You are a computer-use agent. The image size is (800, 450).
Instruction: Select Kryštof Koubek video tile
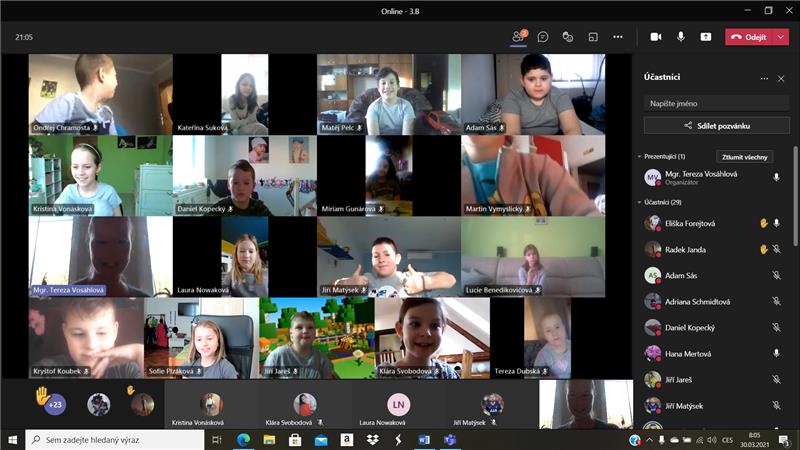point(86,338)
